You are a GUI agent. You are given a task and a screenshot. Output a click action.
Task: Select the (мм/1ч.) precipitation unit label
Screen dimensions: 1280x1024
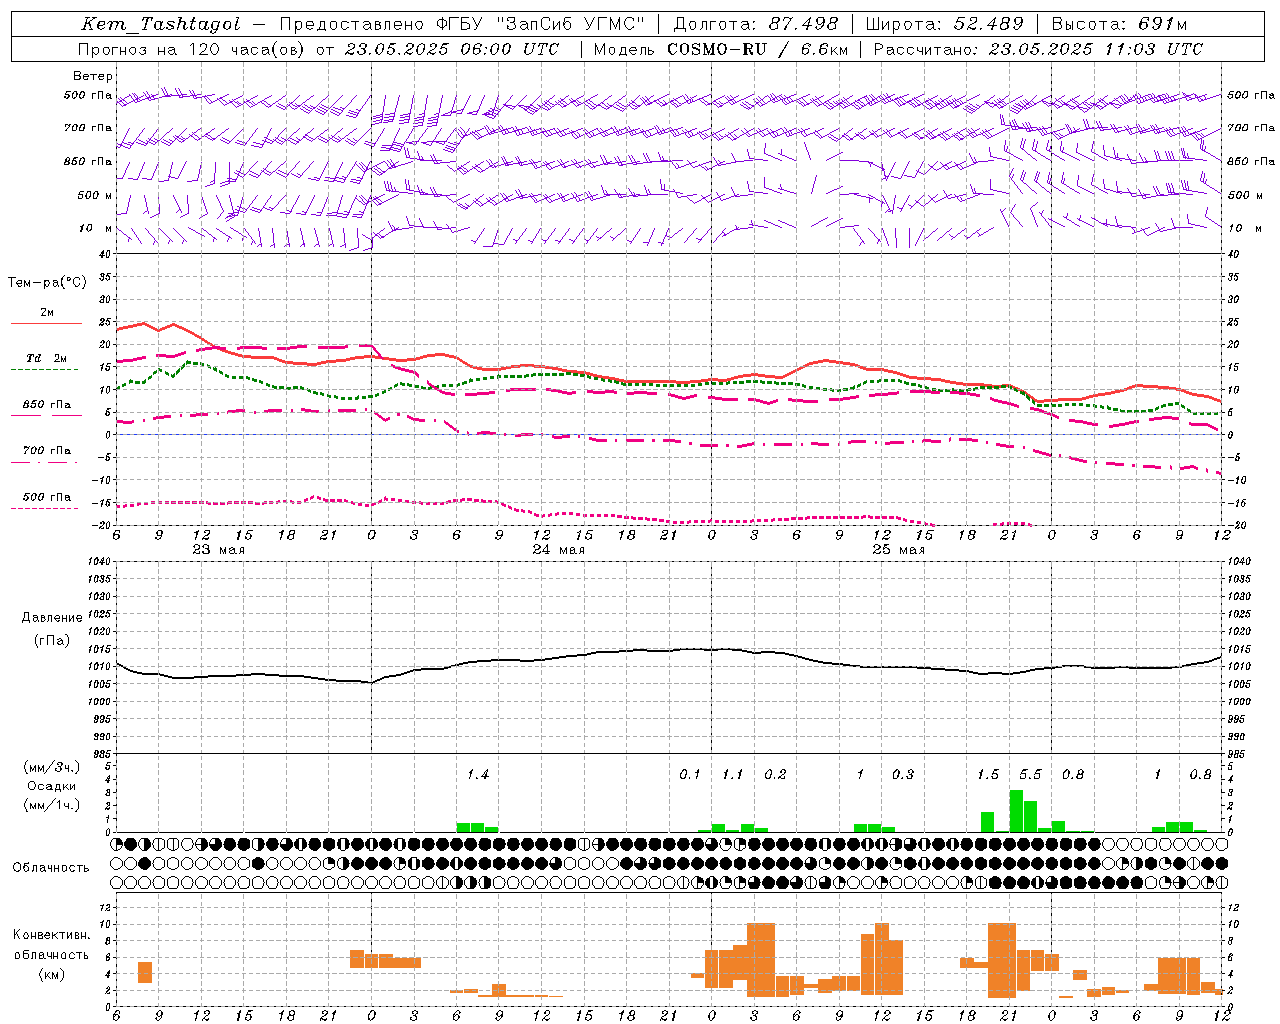point(52,805)
